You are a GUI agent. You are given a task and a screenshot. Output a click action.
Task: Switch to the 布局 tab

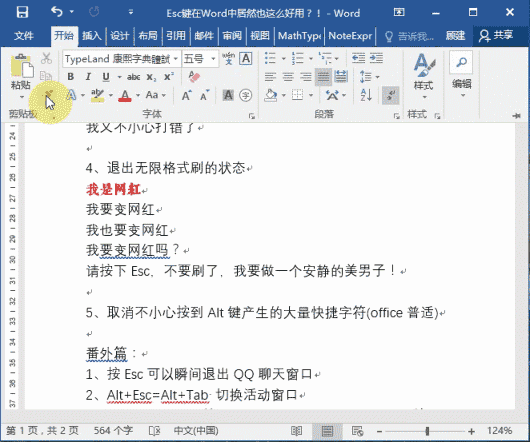[148, 35]
